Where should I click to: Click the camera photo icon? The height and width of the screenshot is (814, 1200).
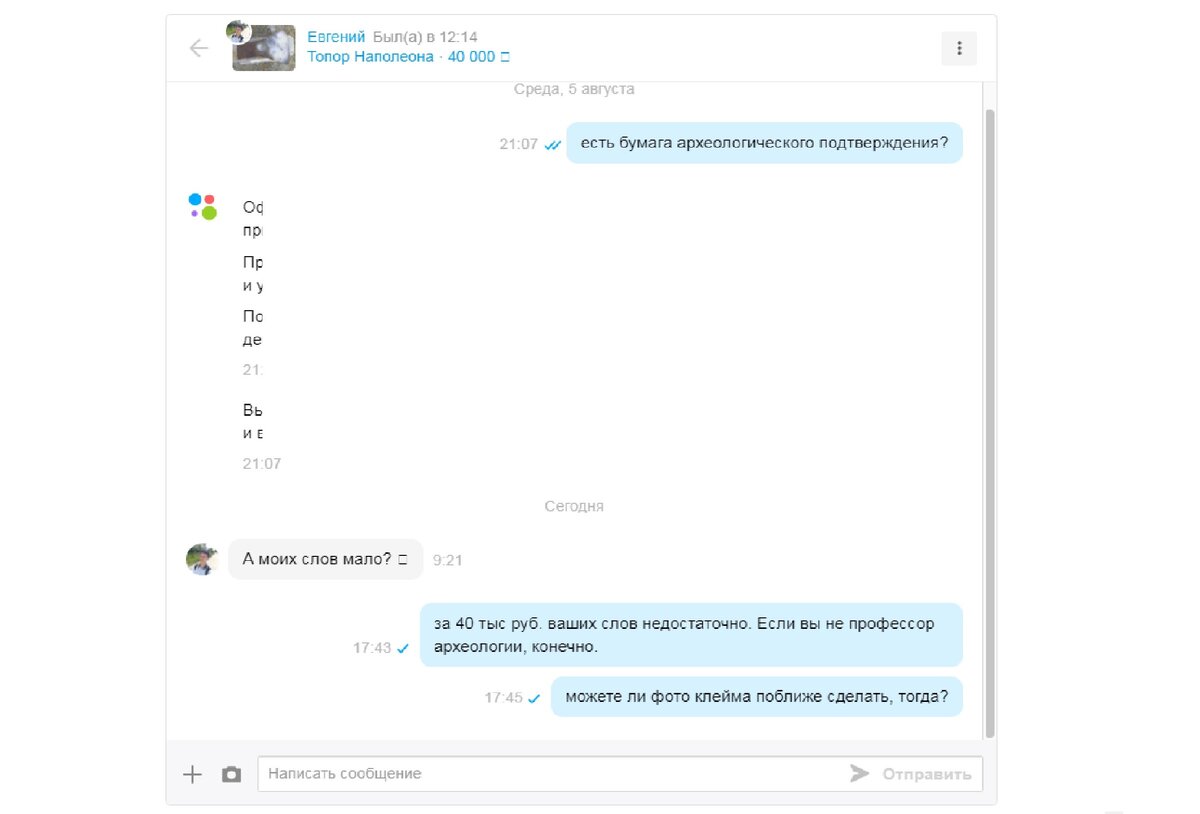click(x=231, y=774)
